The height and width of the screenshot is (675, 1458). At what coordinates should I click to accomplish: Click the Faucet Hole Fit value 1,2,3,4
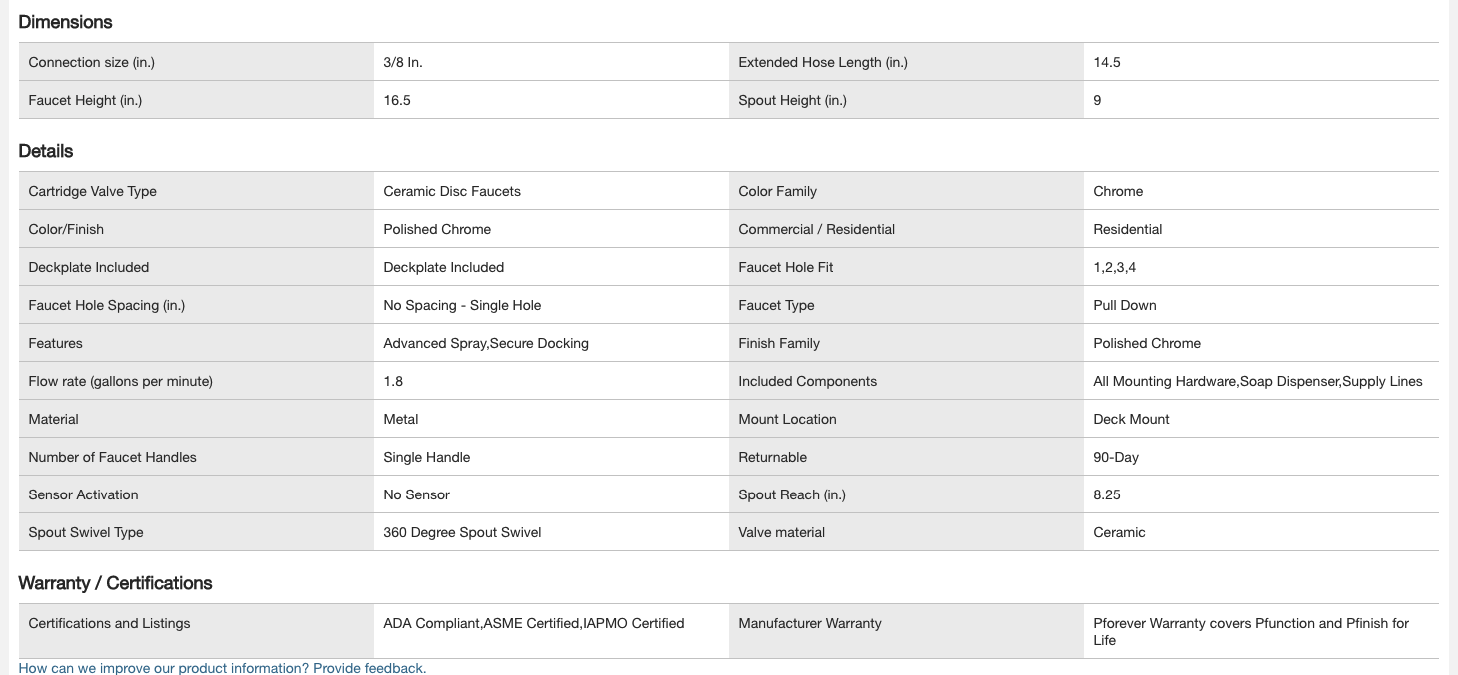click(x=1115, y=267)
